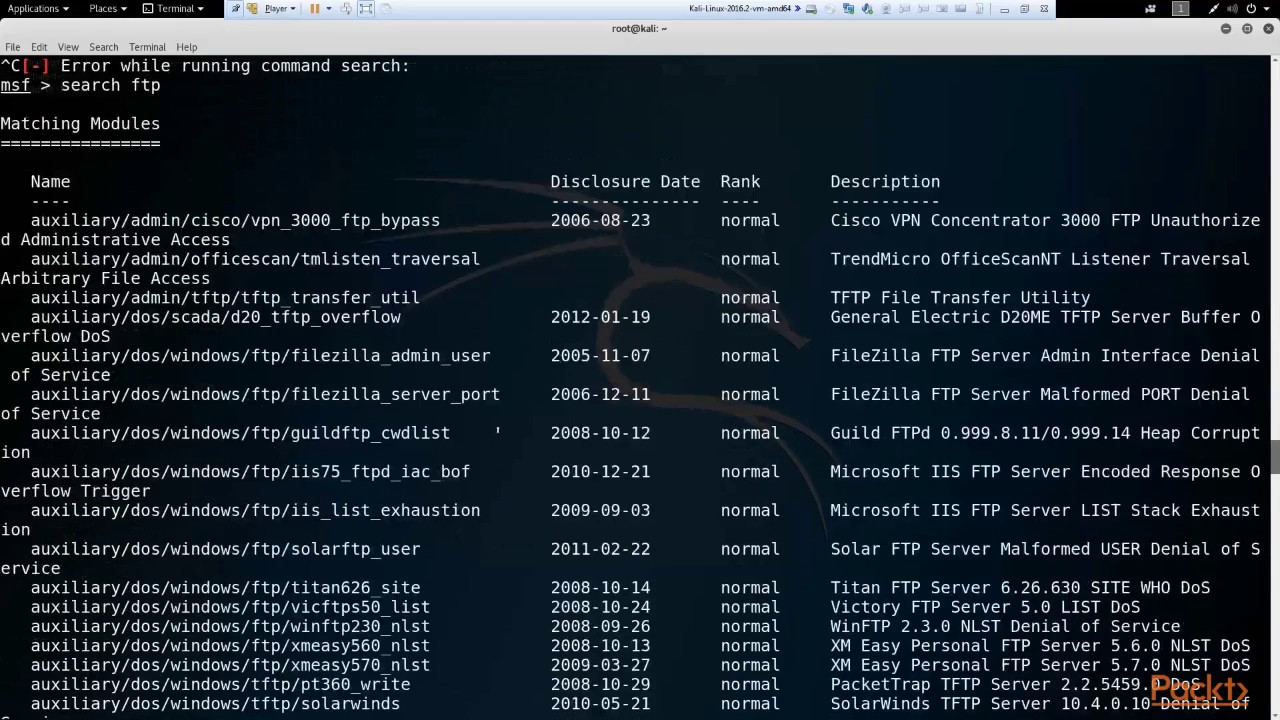
Task: Open the Terminal menu in menu bar
Action: tap(147, 47)
